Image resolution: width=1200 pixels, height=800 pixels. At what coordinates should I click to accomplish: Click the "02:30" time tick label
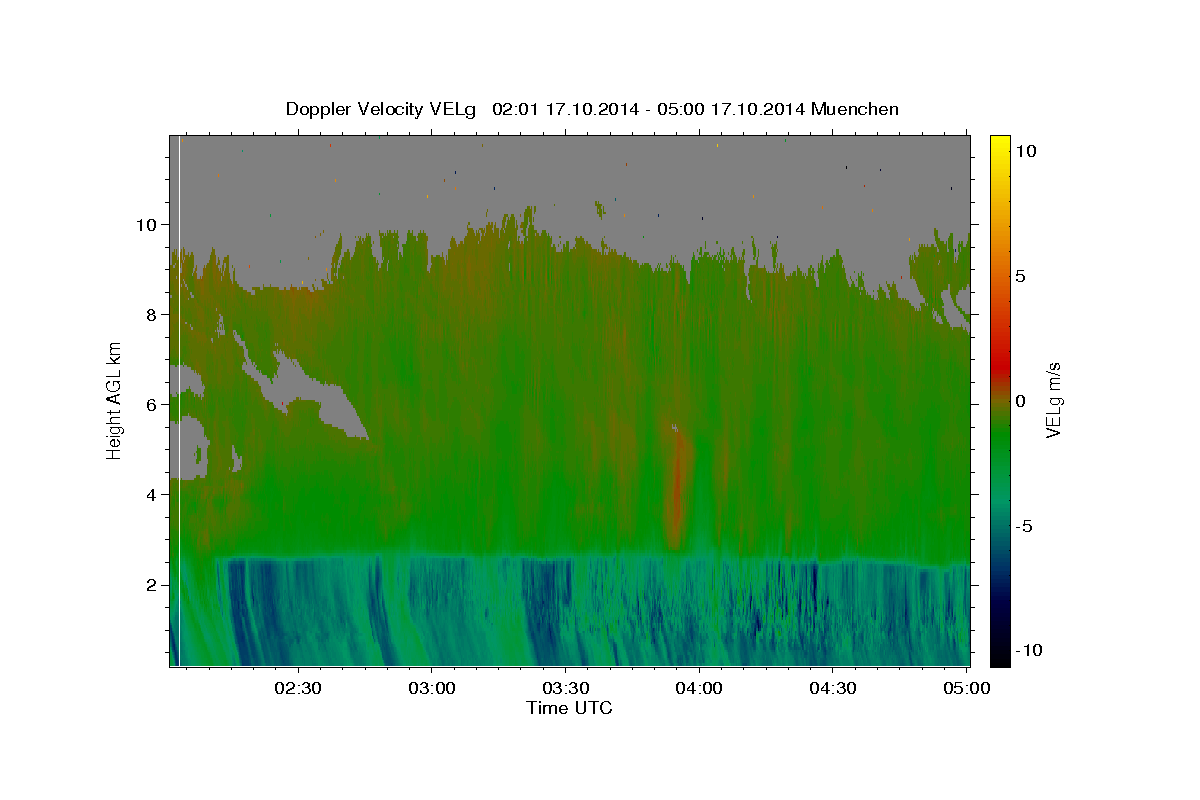298,688
